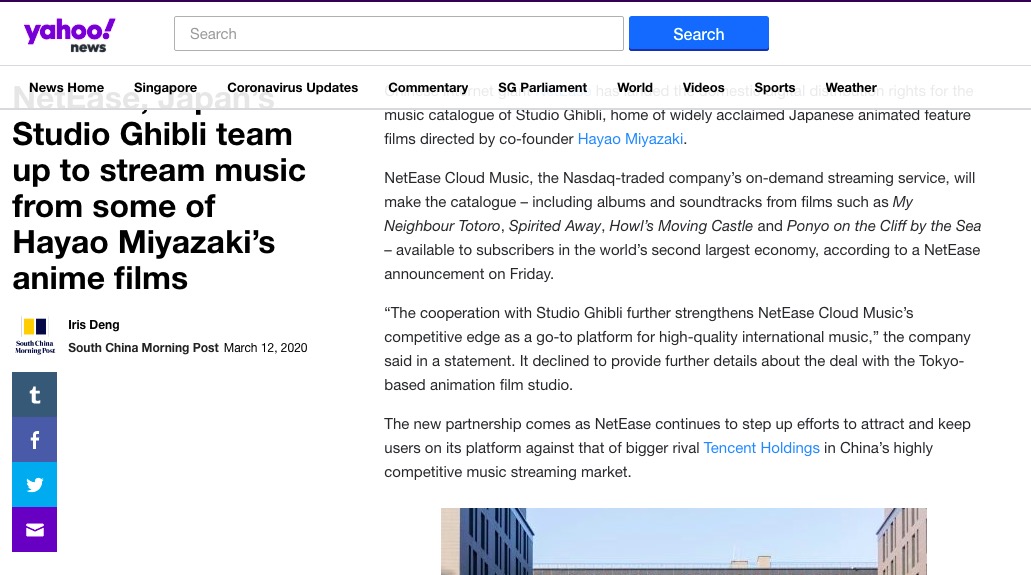
Task: Share article on Twitter
Action: (x=34, y=485)
